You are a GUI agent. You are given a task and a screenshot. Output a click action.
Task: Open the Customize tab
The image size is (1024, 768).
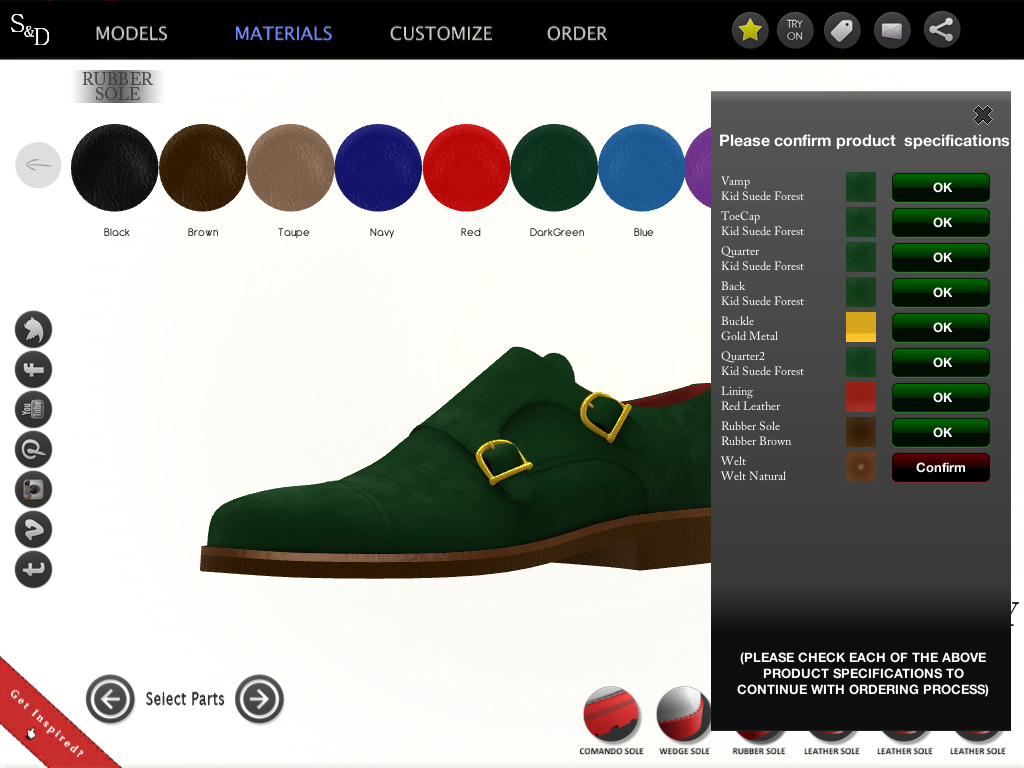[441, 33]
